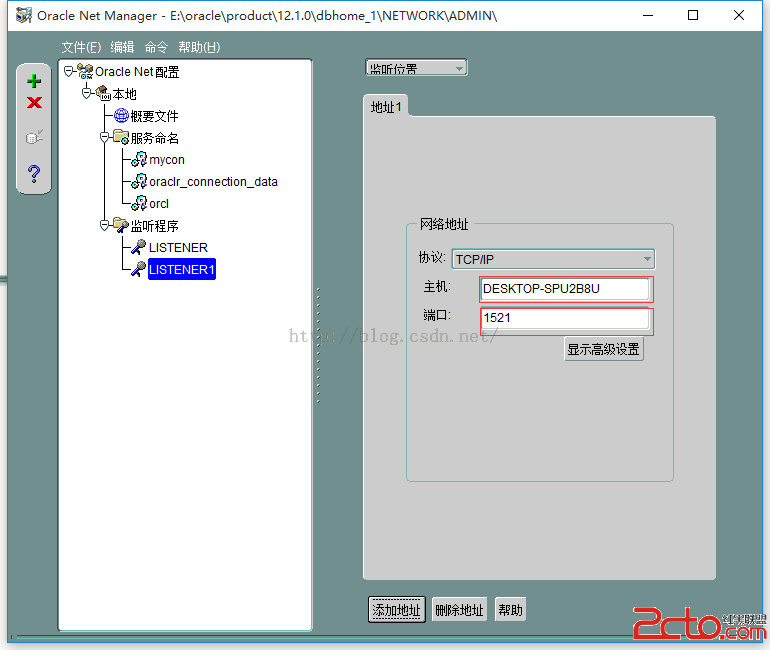
Task: Click the mycon service icon
Action: (139, 160)
